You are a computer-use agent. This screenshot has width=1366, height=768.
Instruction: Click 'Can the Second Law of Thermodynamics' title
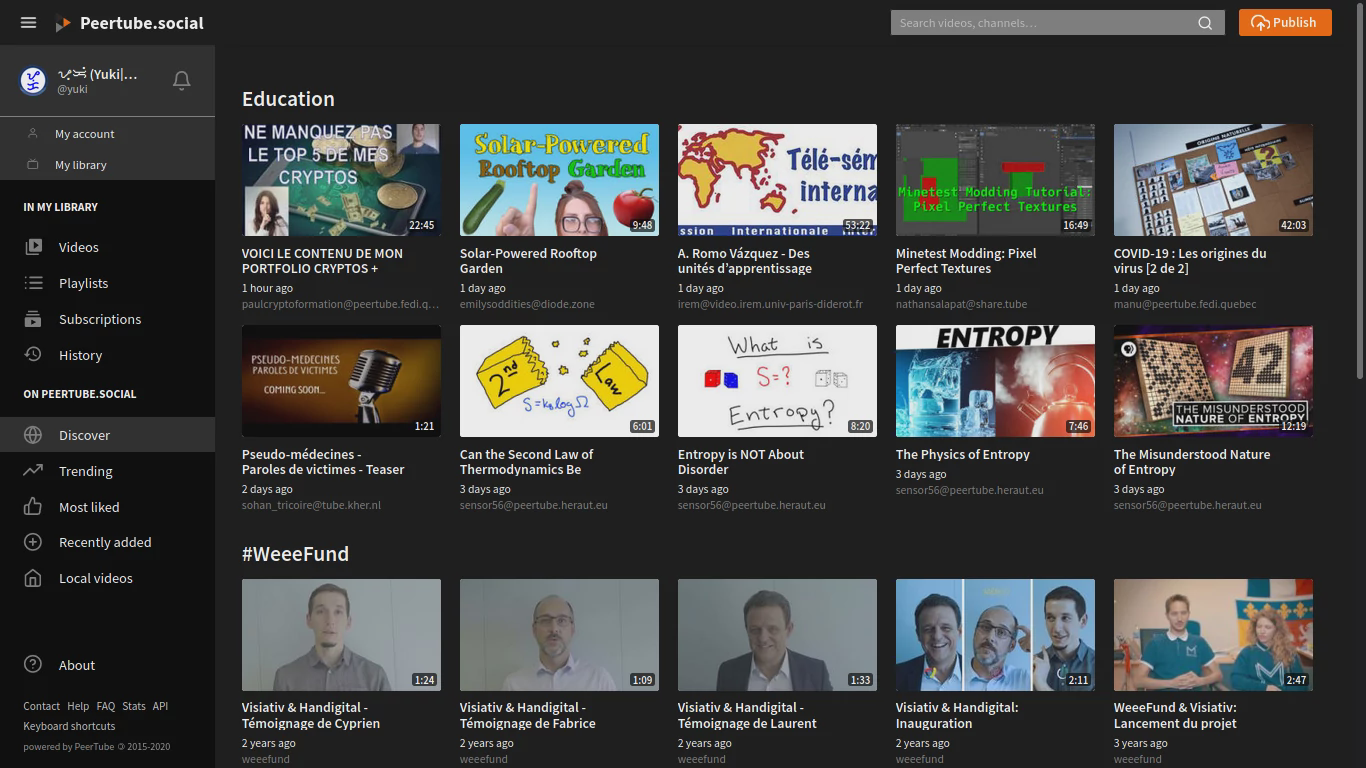coord(526,462)
